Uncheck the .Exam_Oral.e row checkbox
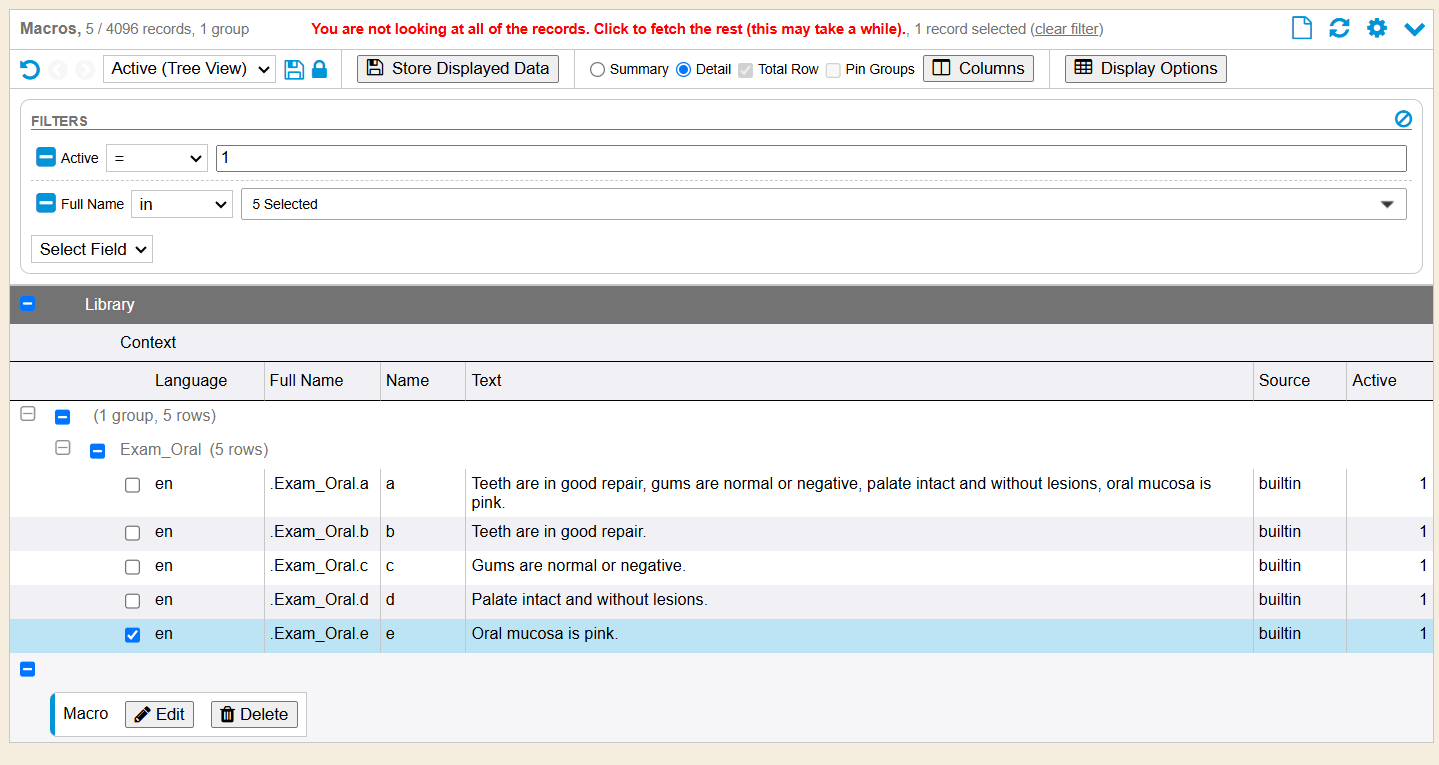The width and height of the screenshot is (1439, 765). [132, 635]
